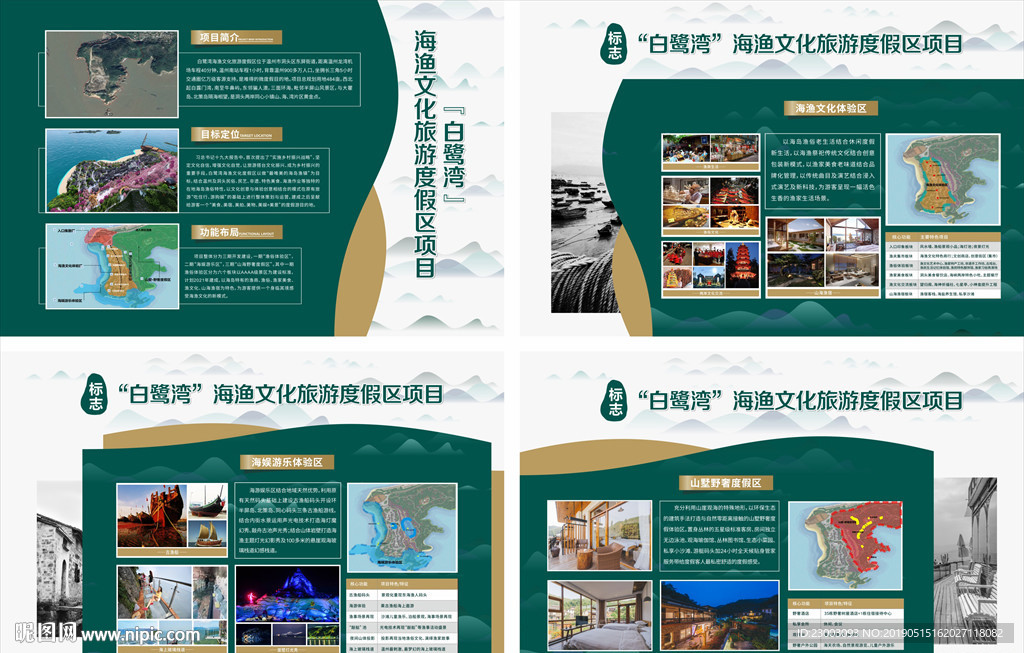Open the 山墅野奢度假区 red zone map
Viewport: 1024px width, 653px height.
(x=845, y=545)
